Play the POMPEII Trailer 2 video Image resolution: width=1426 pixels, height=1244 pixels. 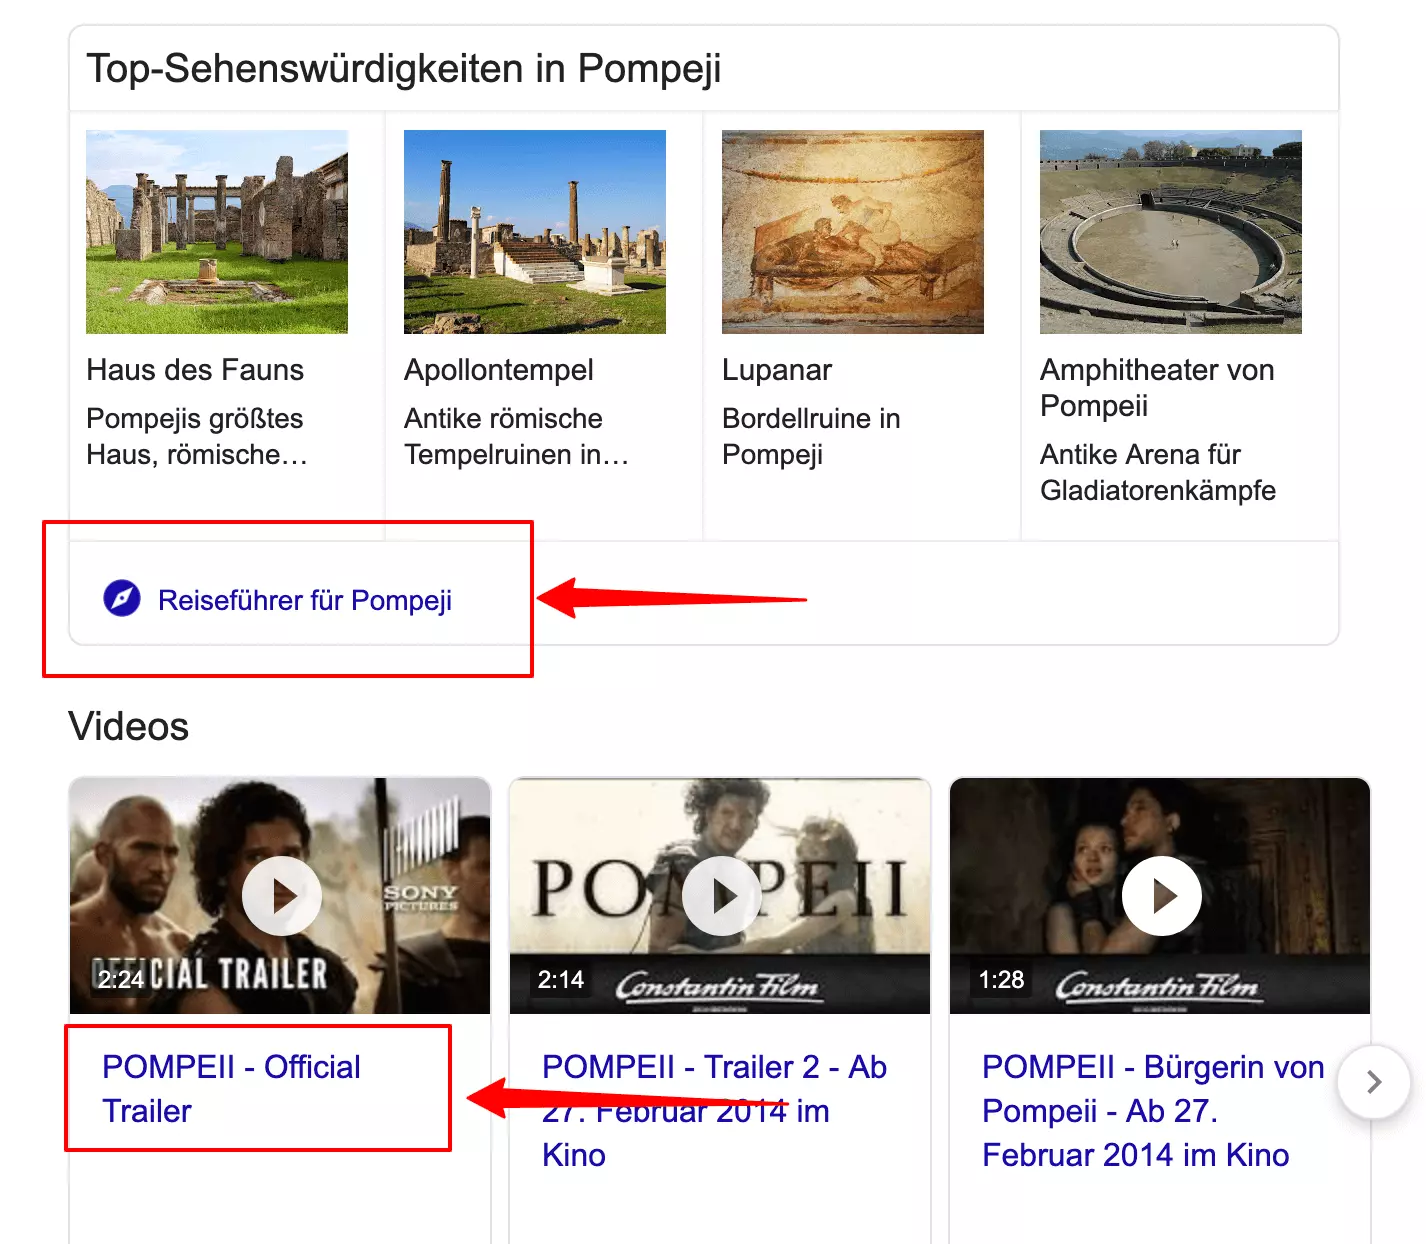[x=722, y=896]
